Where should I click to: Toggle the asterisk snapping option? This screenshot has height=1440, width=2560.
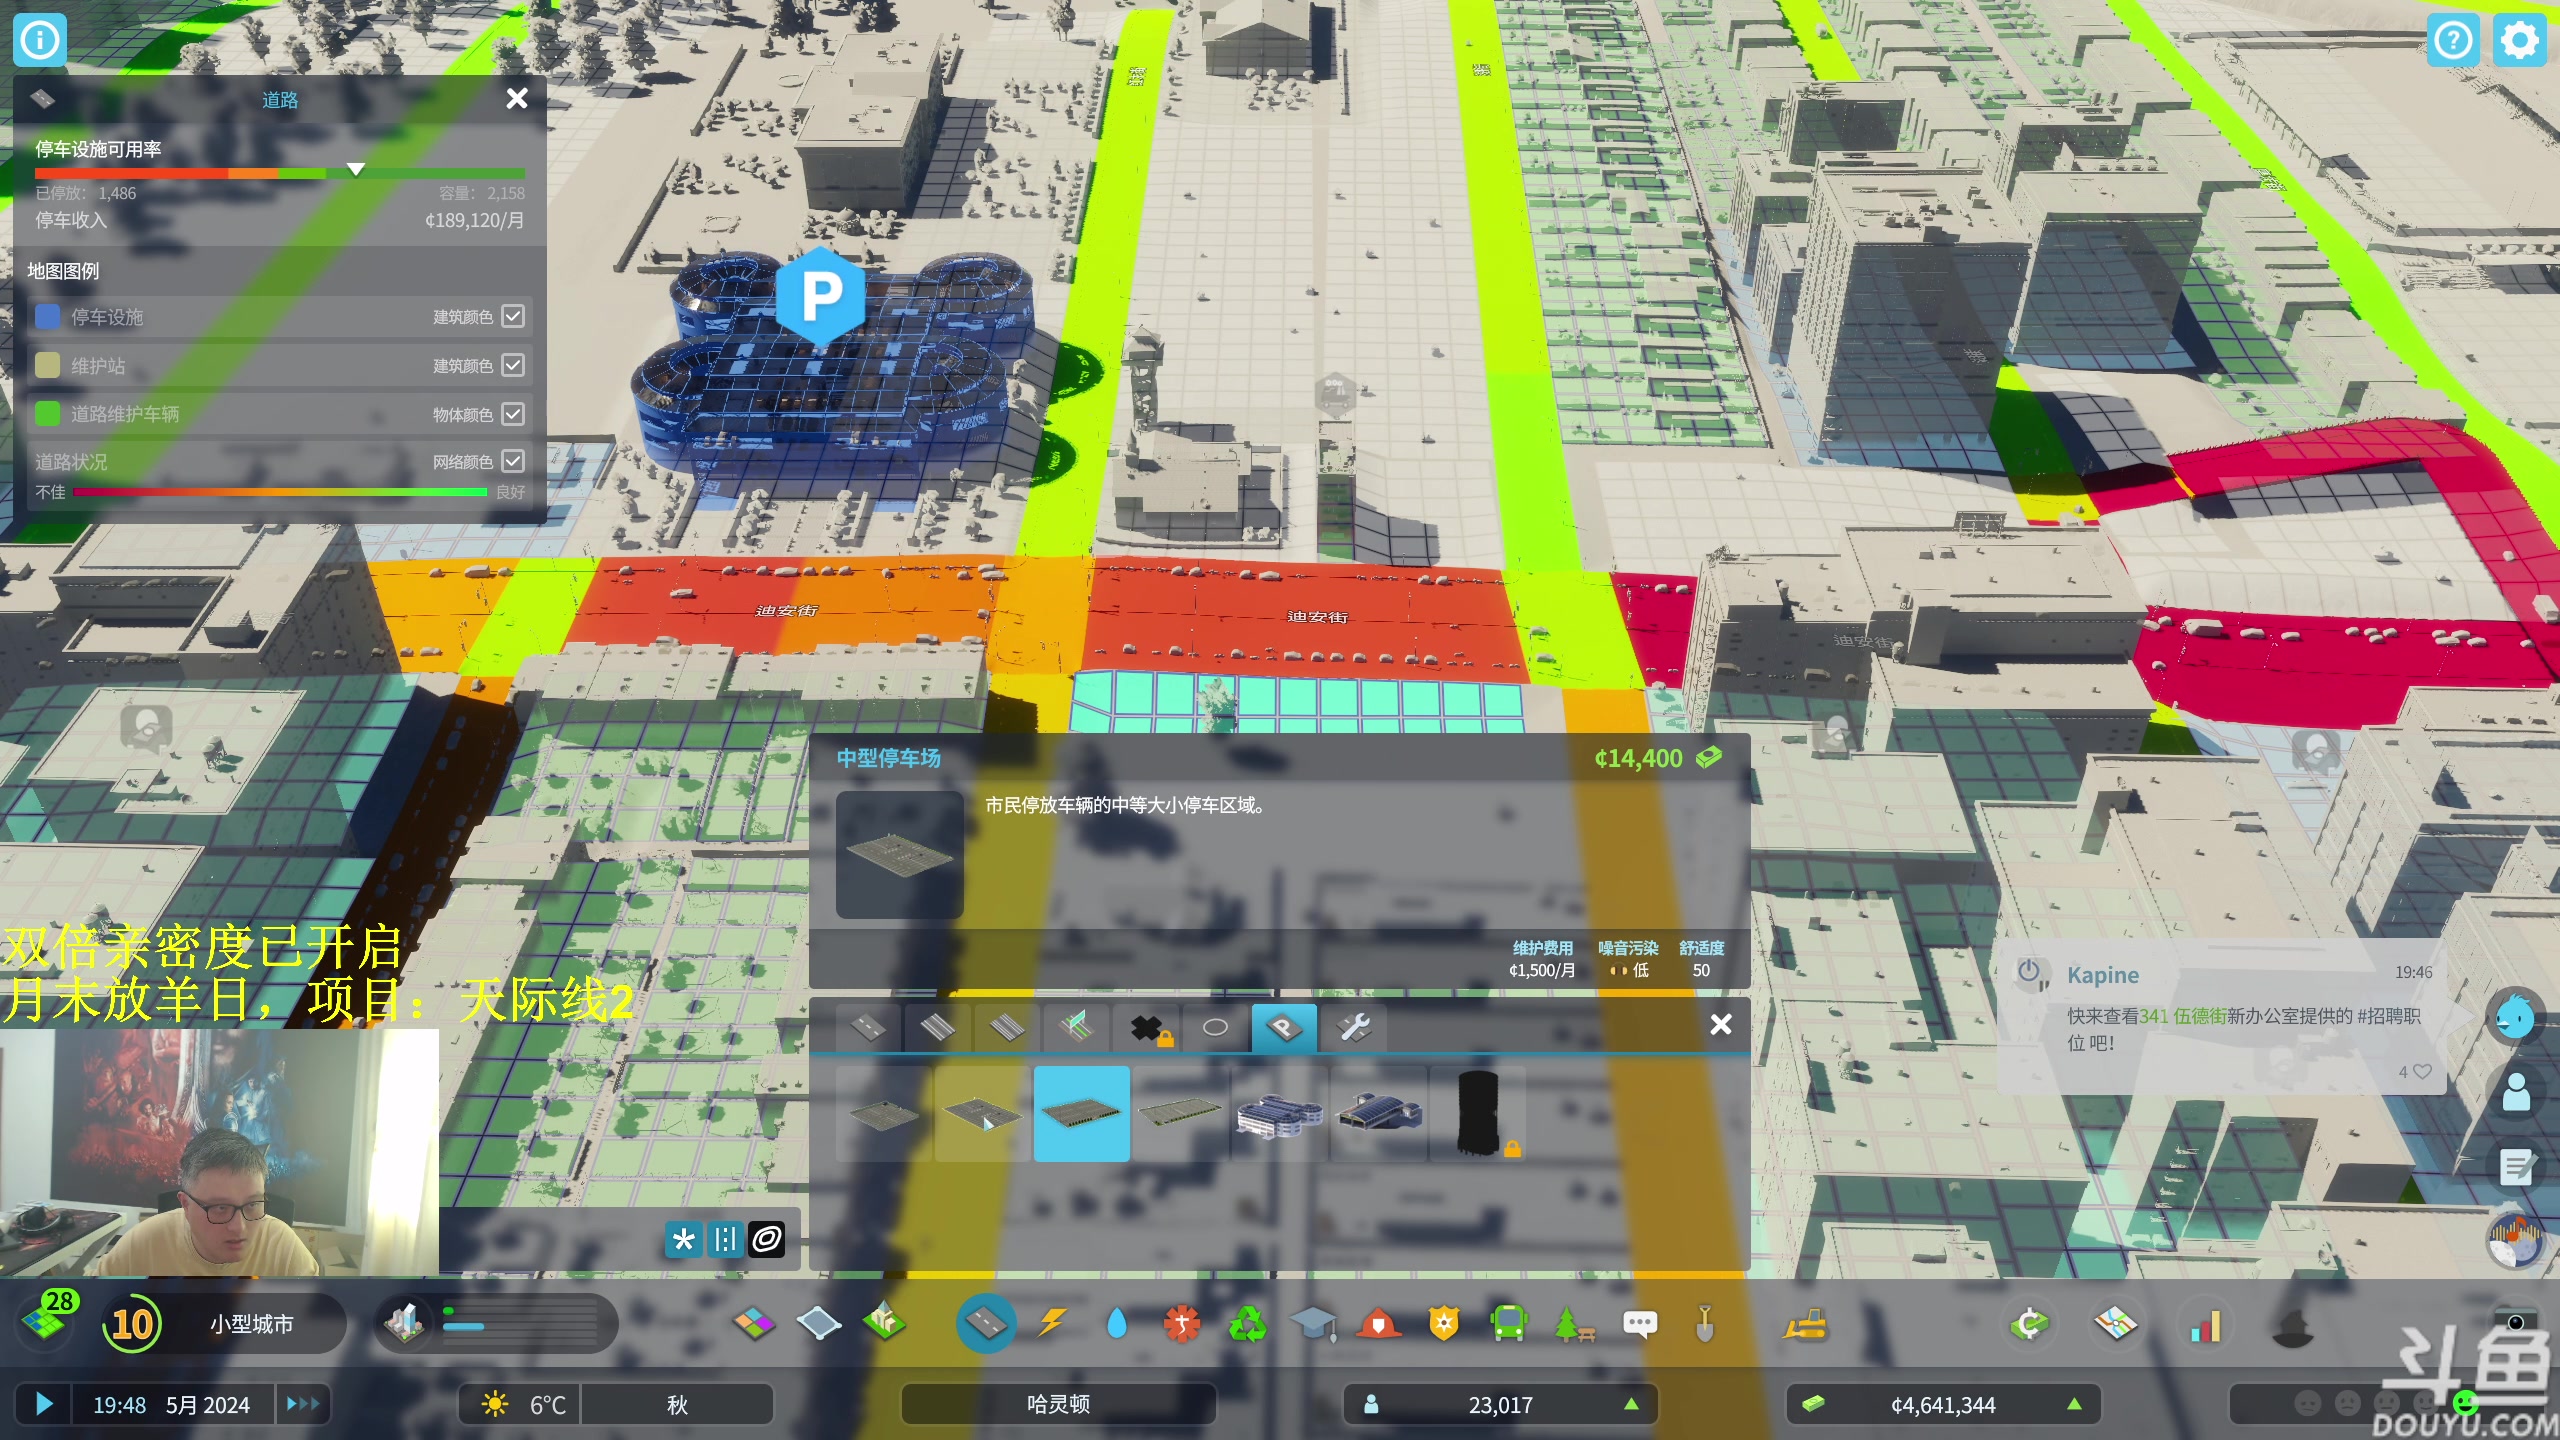[684, 1240]
